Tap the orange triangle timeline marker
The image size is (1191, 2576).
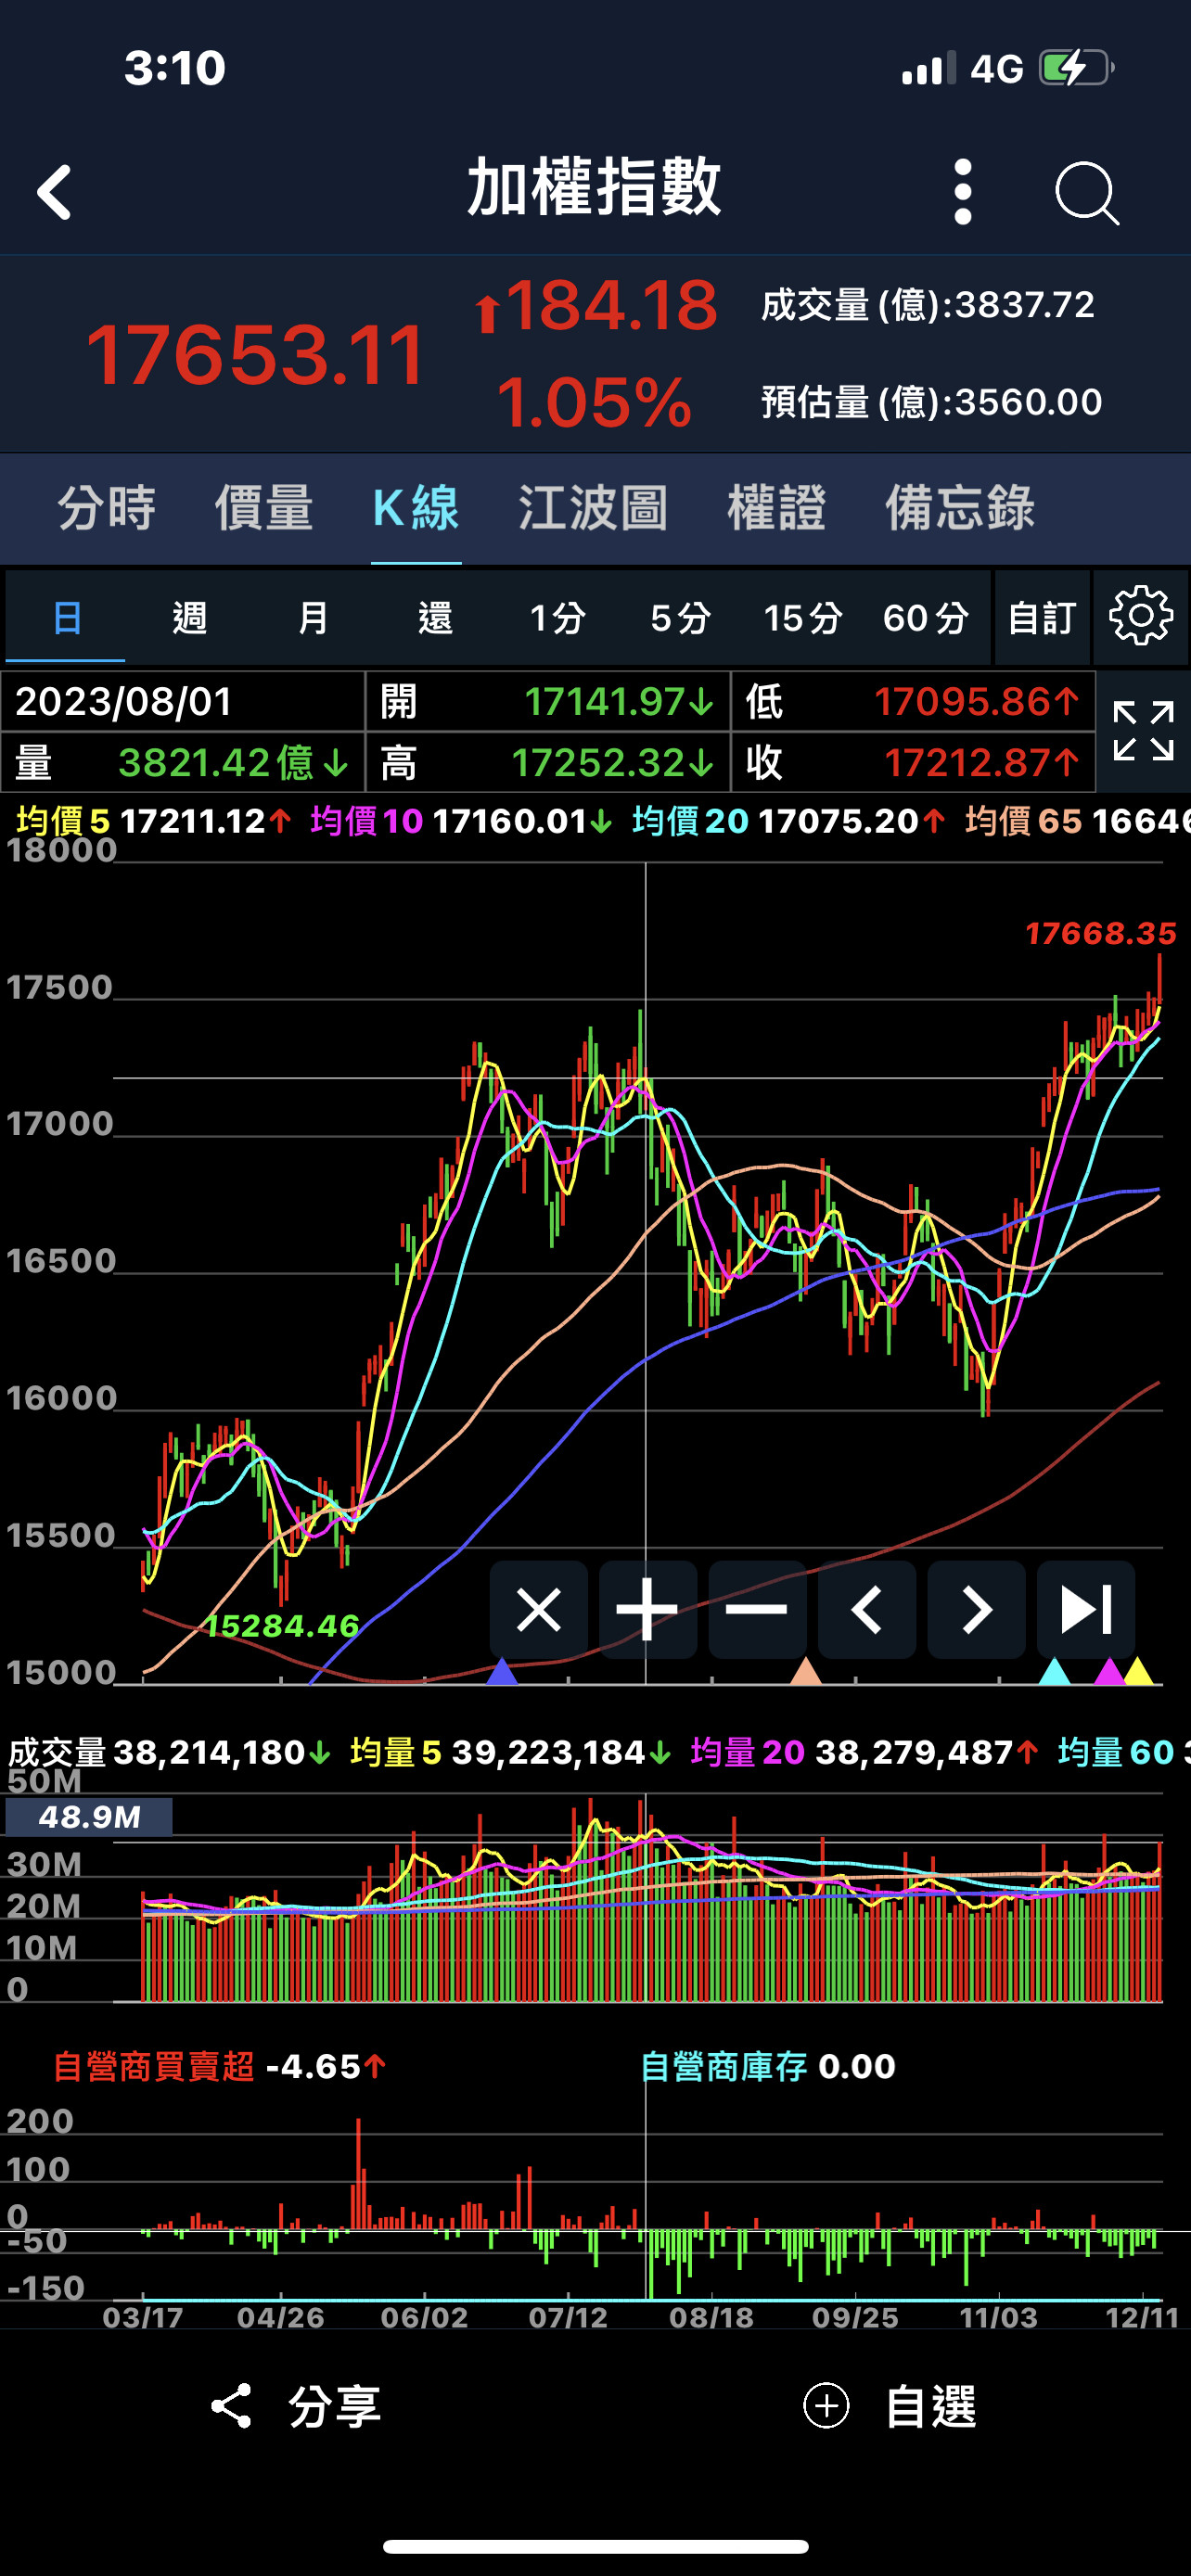point(805,1671)
